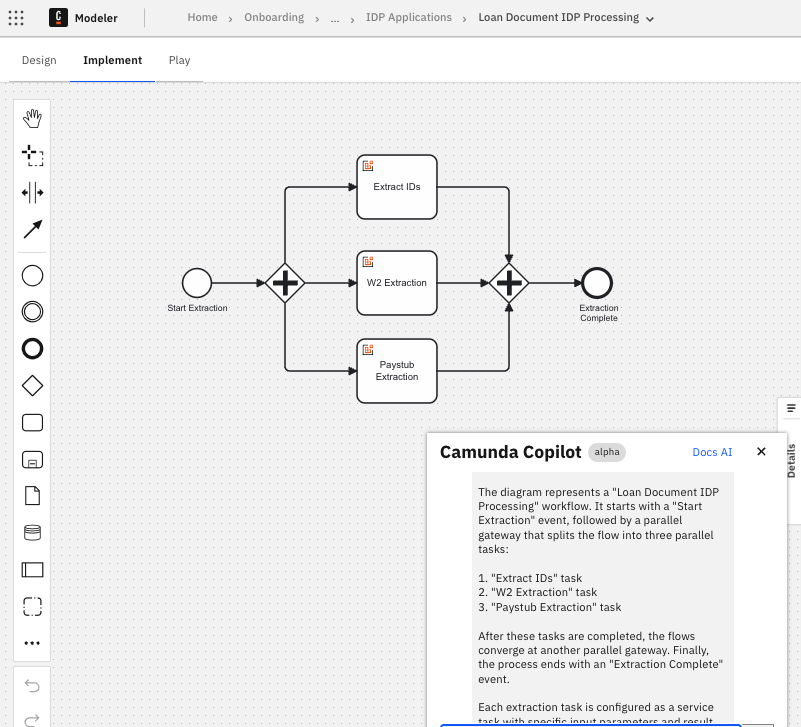Activate the create/remove space tool
This screenshot has height=727, width=801.
(x=32, y=193)
